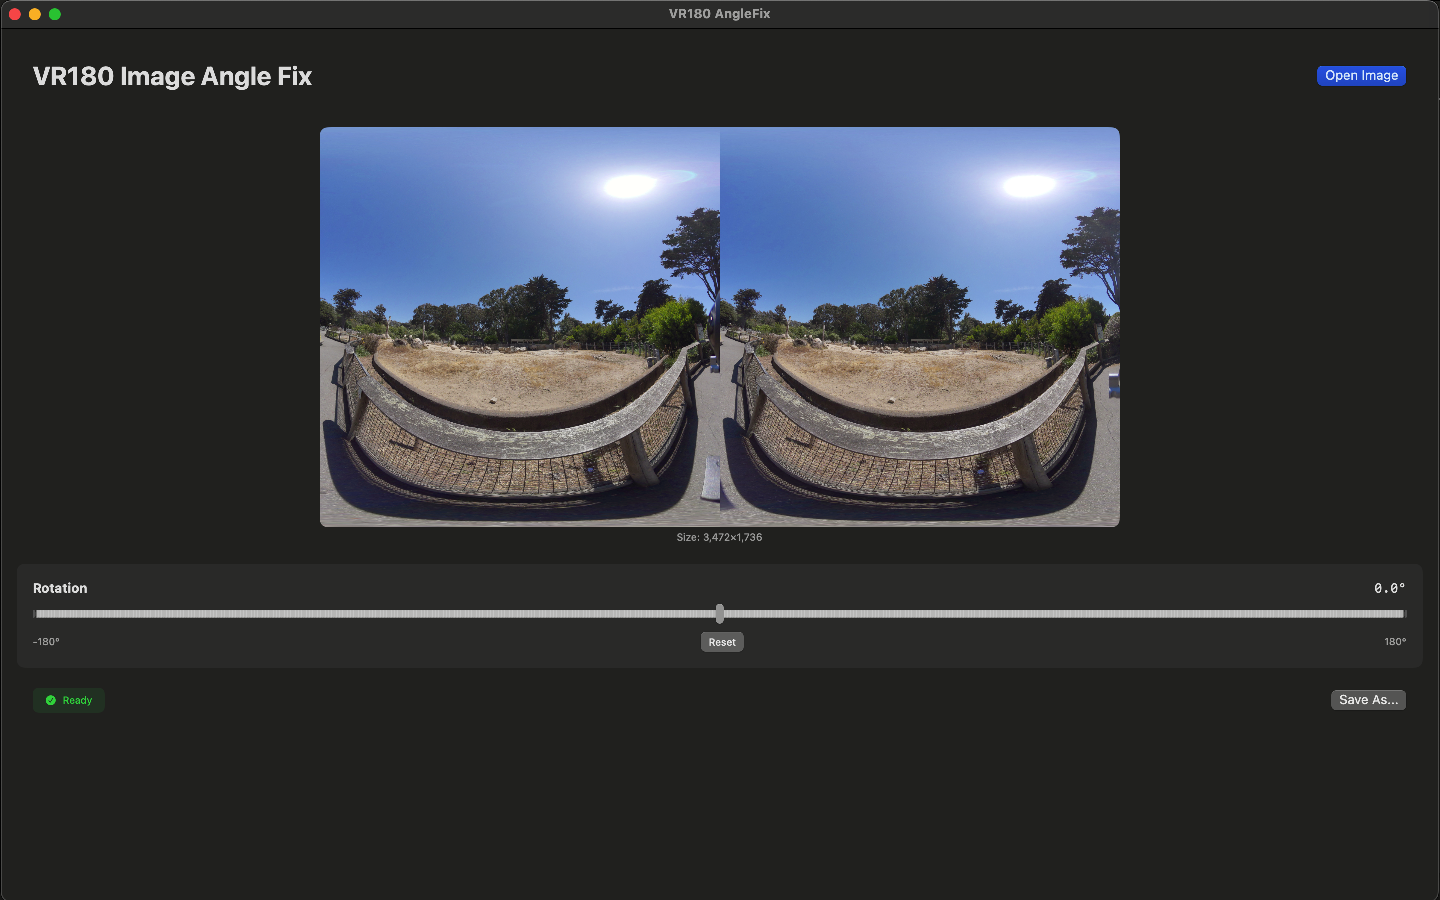Click the green checkmark in the Ready badge

[x=51, y=700]
